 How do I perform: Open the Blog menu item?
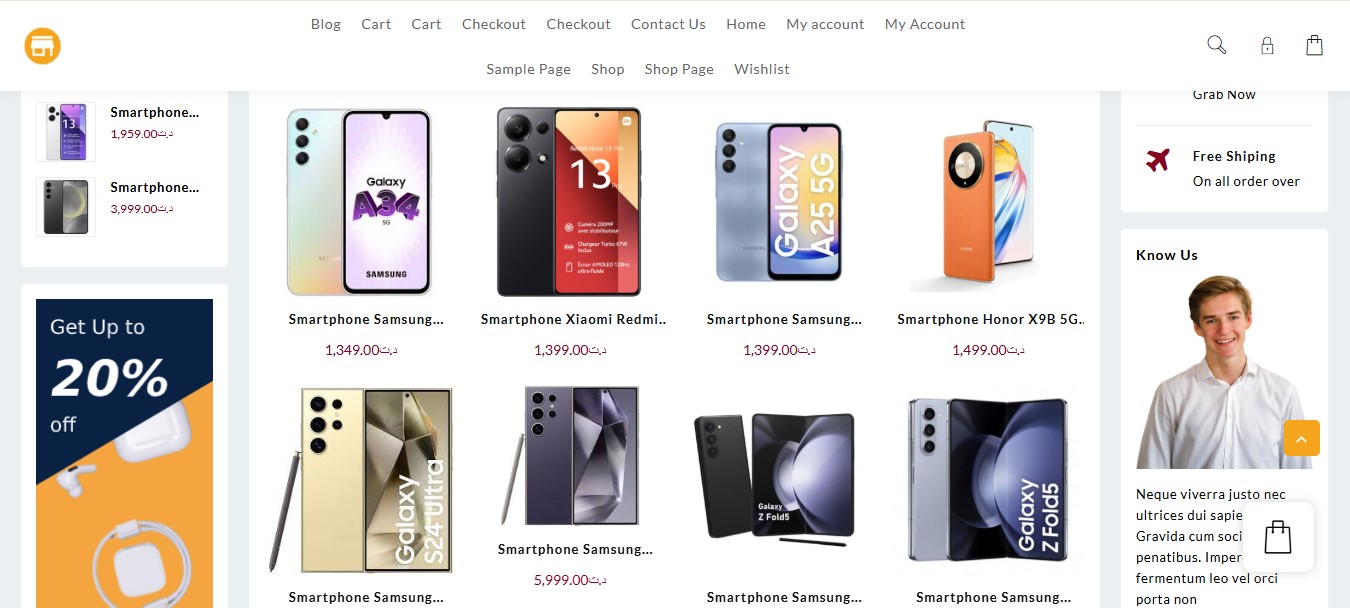point(326,24)
